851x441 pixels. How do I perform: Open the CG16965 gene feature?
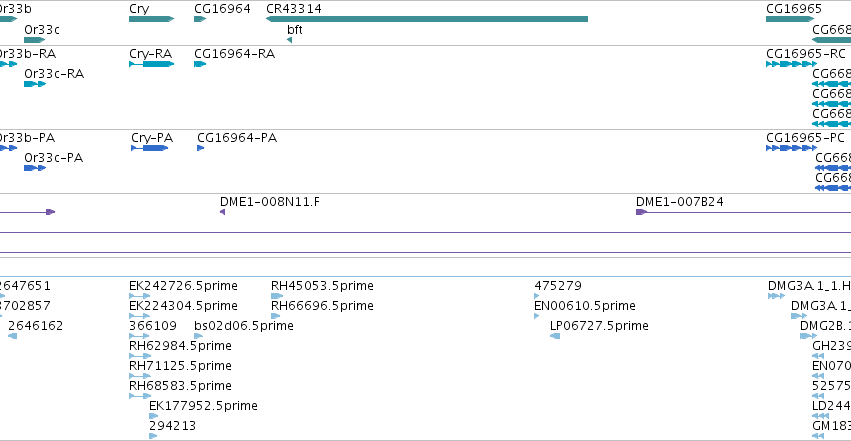[x=790, y=19]
